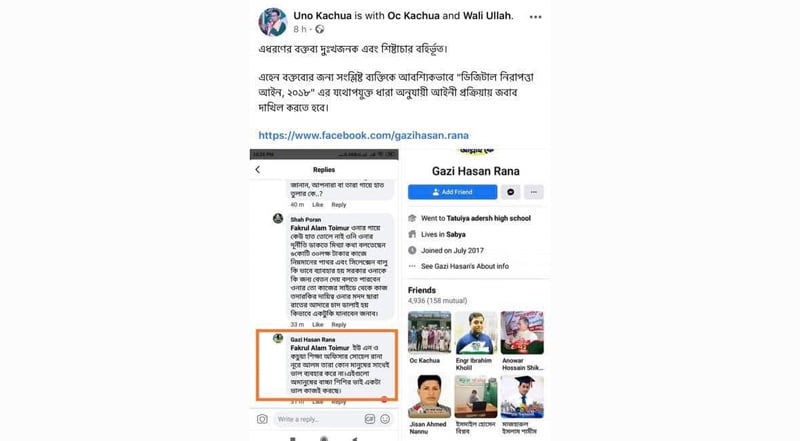800x441 pixels.
Task: Open more options beside Messenger button
Action: point(534,192)
